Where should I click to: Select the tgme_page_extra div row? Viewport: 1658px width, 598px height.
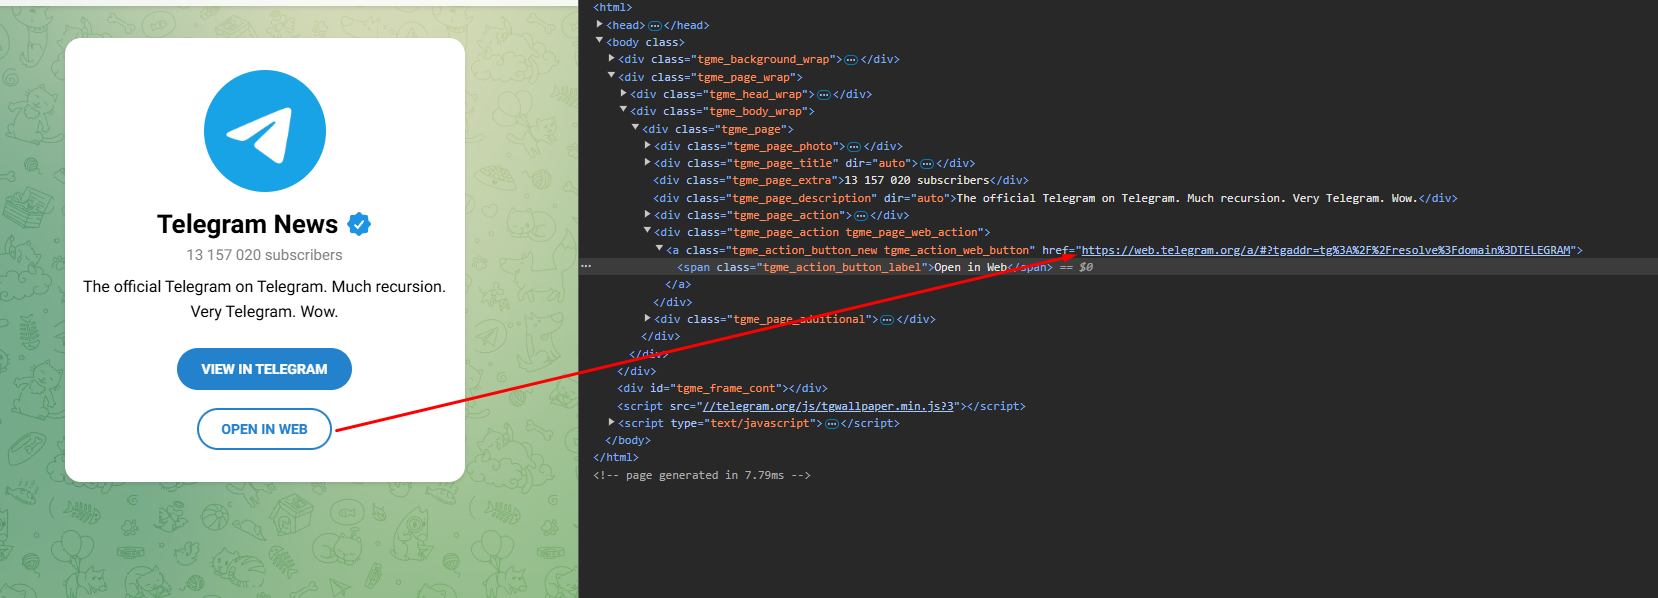[x=841, y=180]
